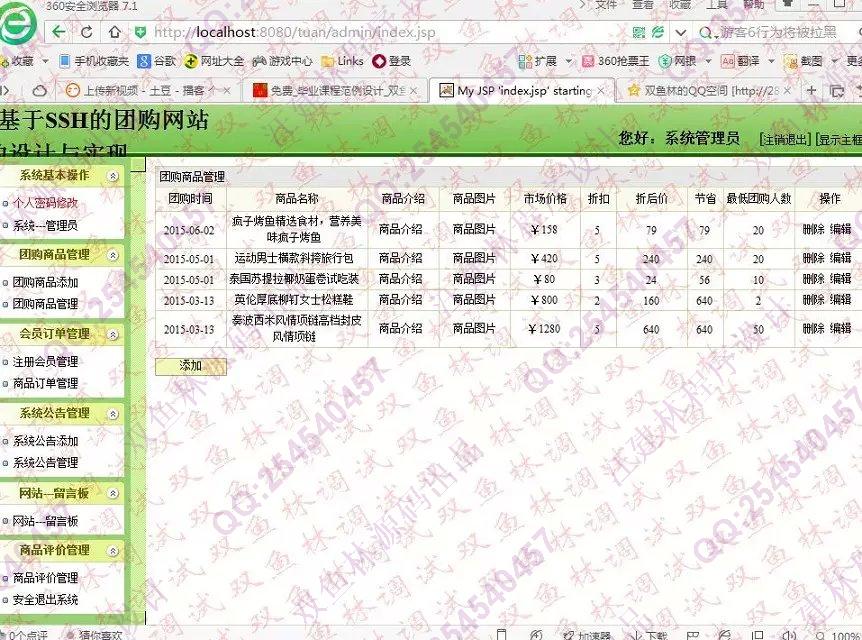Click the 注销退出 link in header
The height and width of the screenshot is (640, 862).
coord(785,139)
